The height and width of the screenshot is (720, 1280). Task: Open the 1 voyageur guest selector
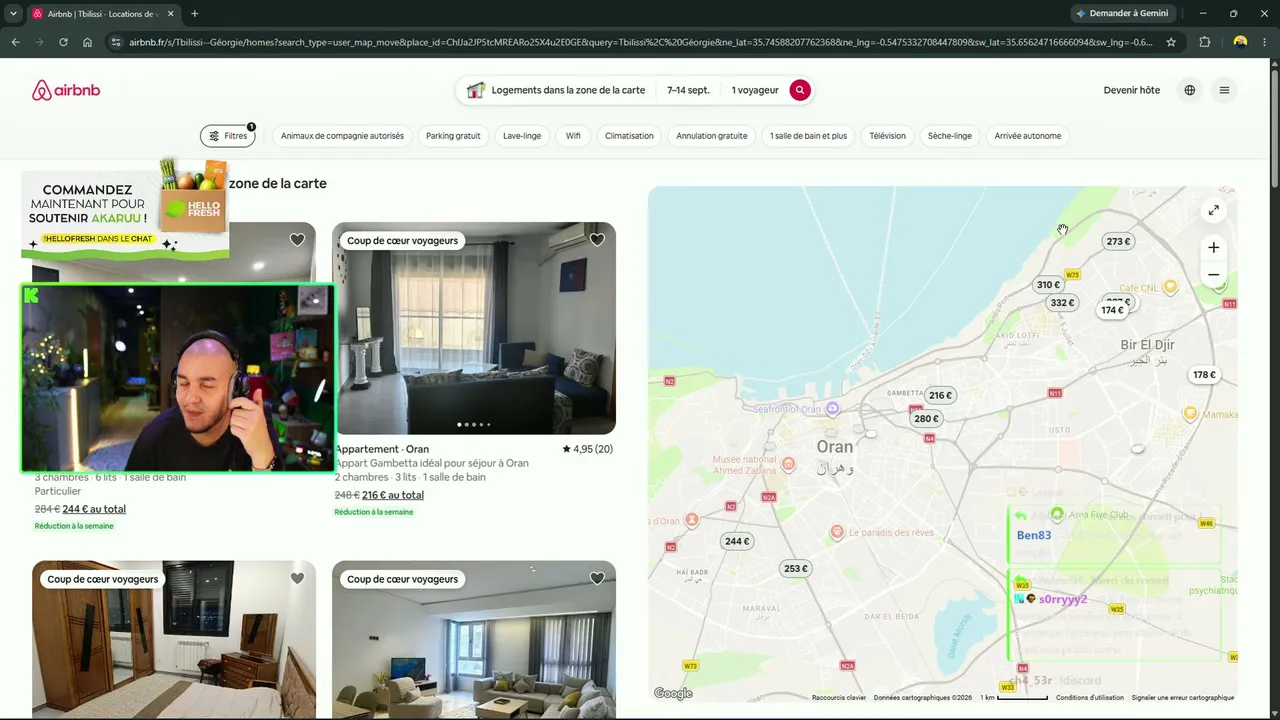tap(754, 90)
